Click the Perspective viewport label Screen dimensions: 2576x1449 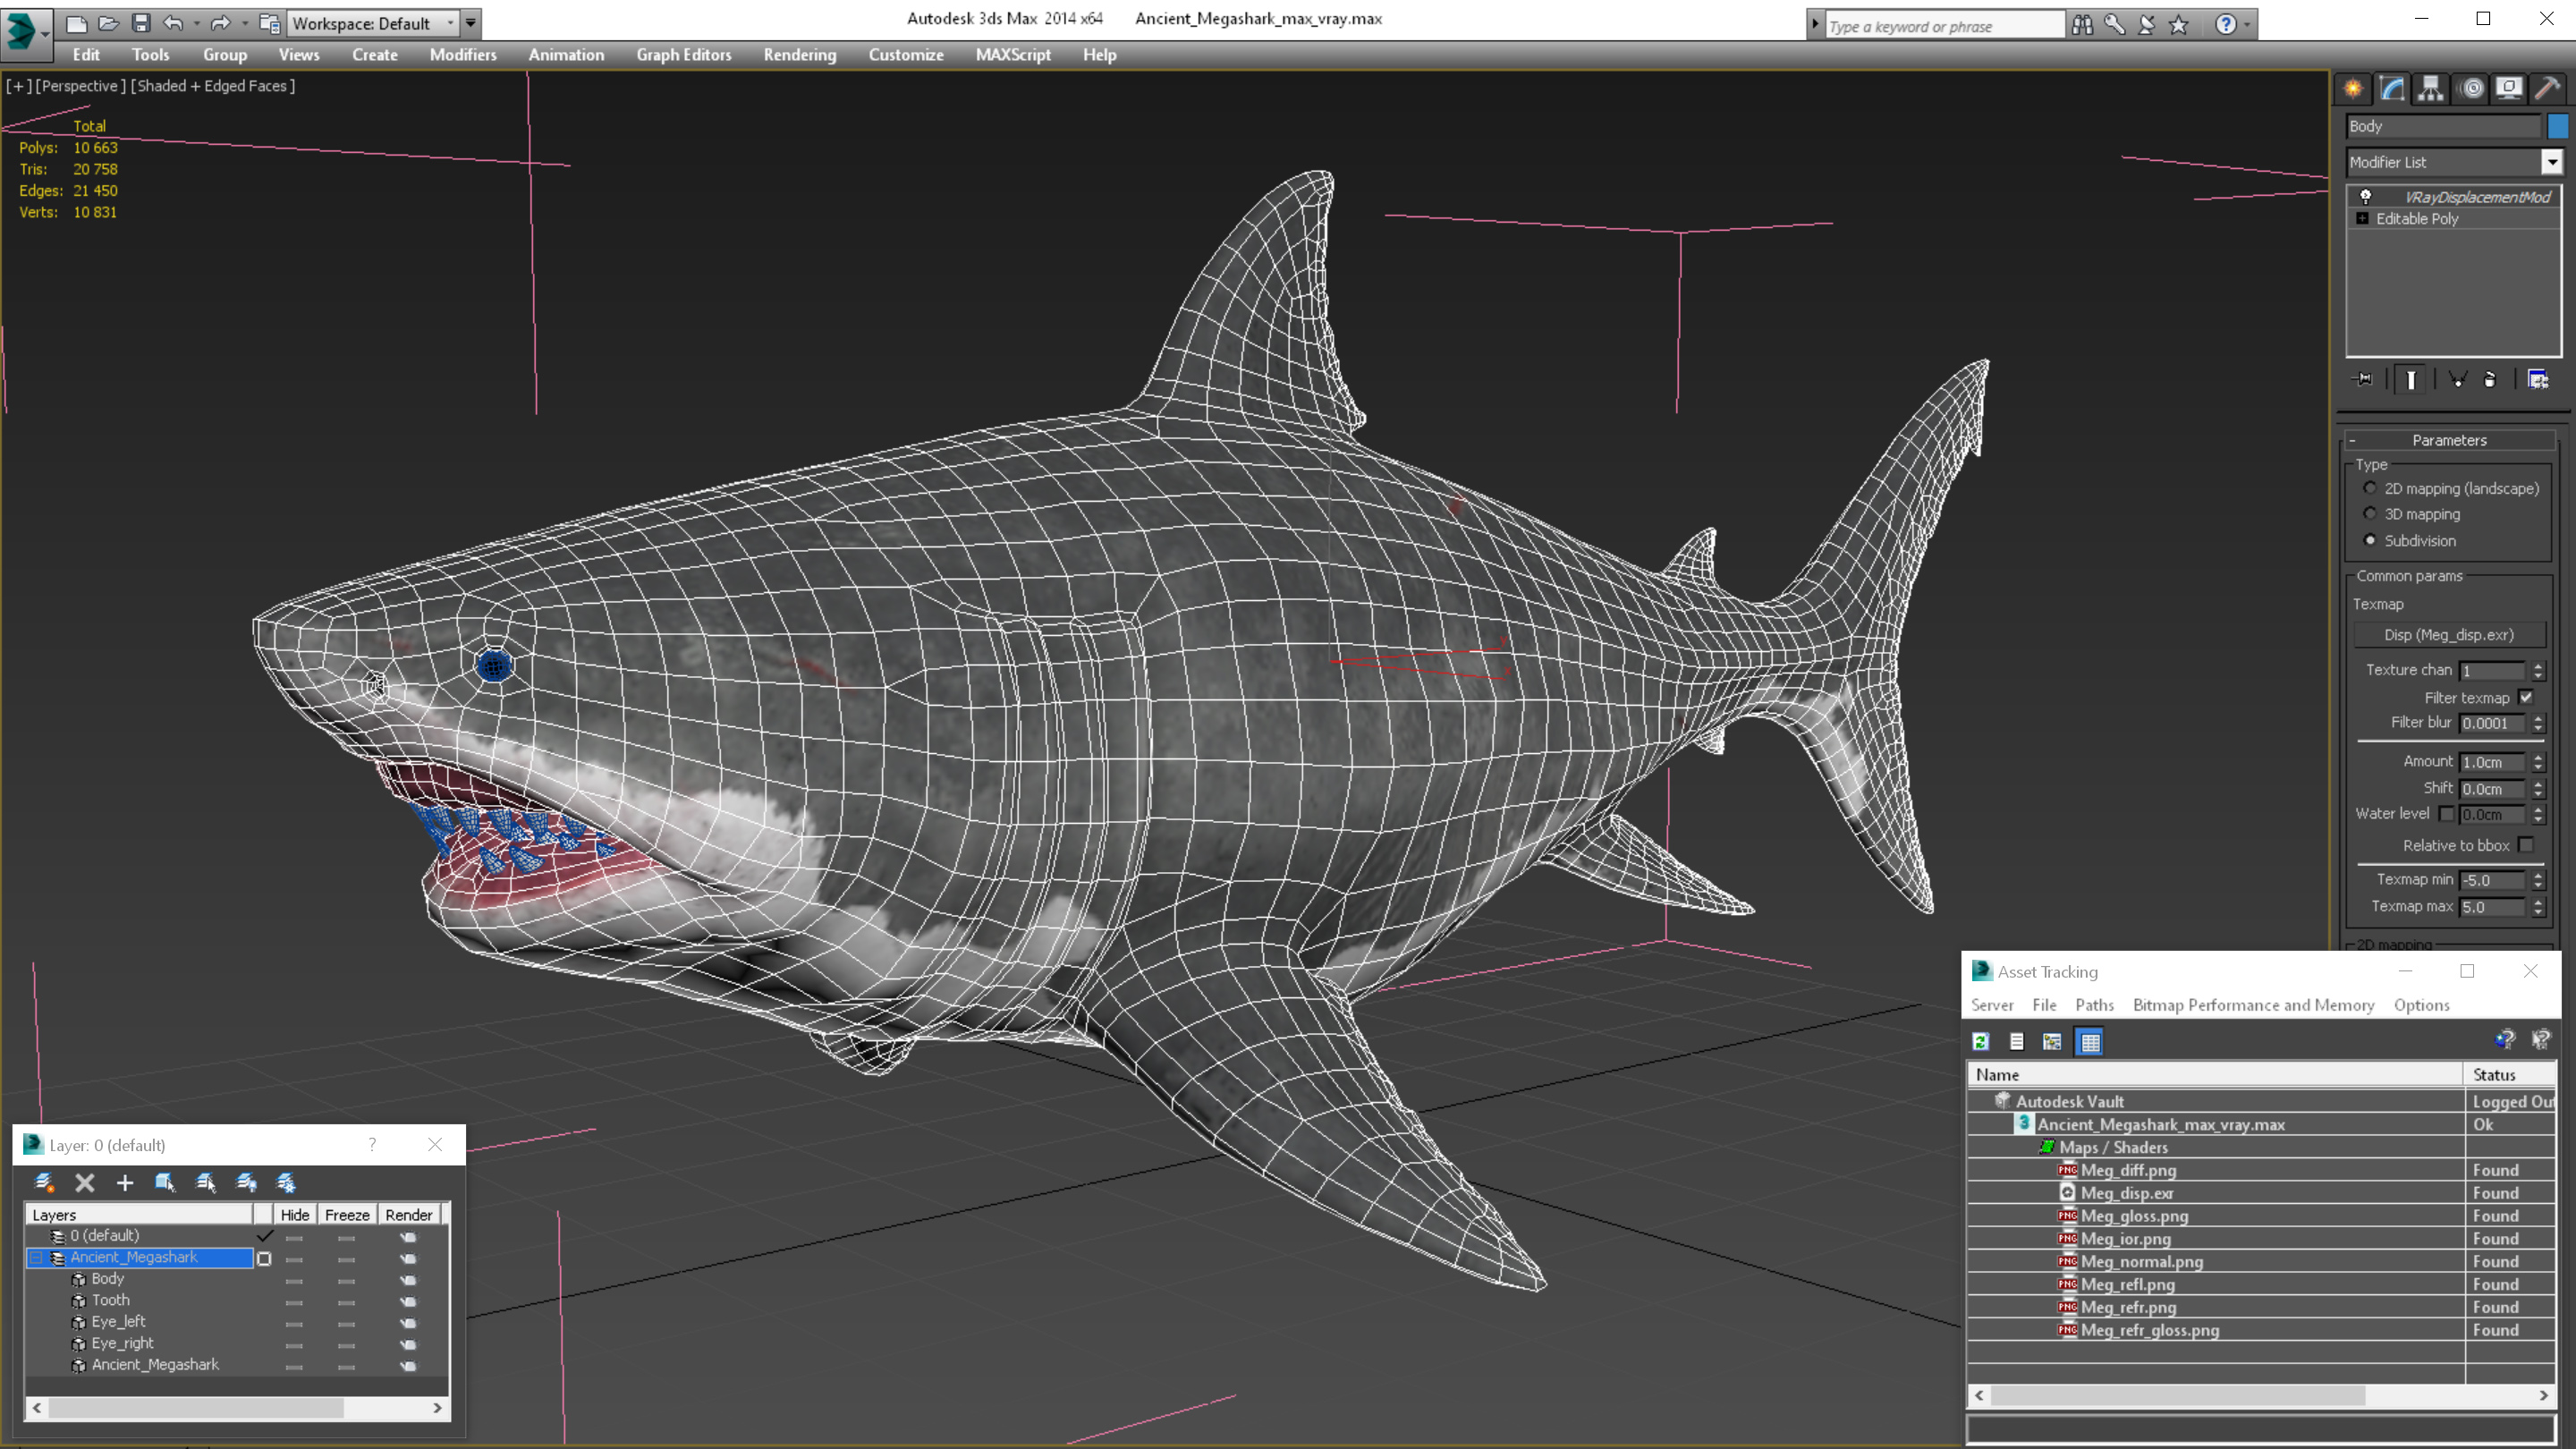coord(81,86)
